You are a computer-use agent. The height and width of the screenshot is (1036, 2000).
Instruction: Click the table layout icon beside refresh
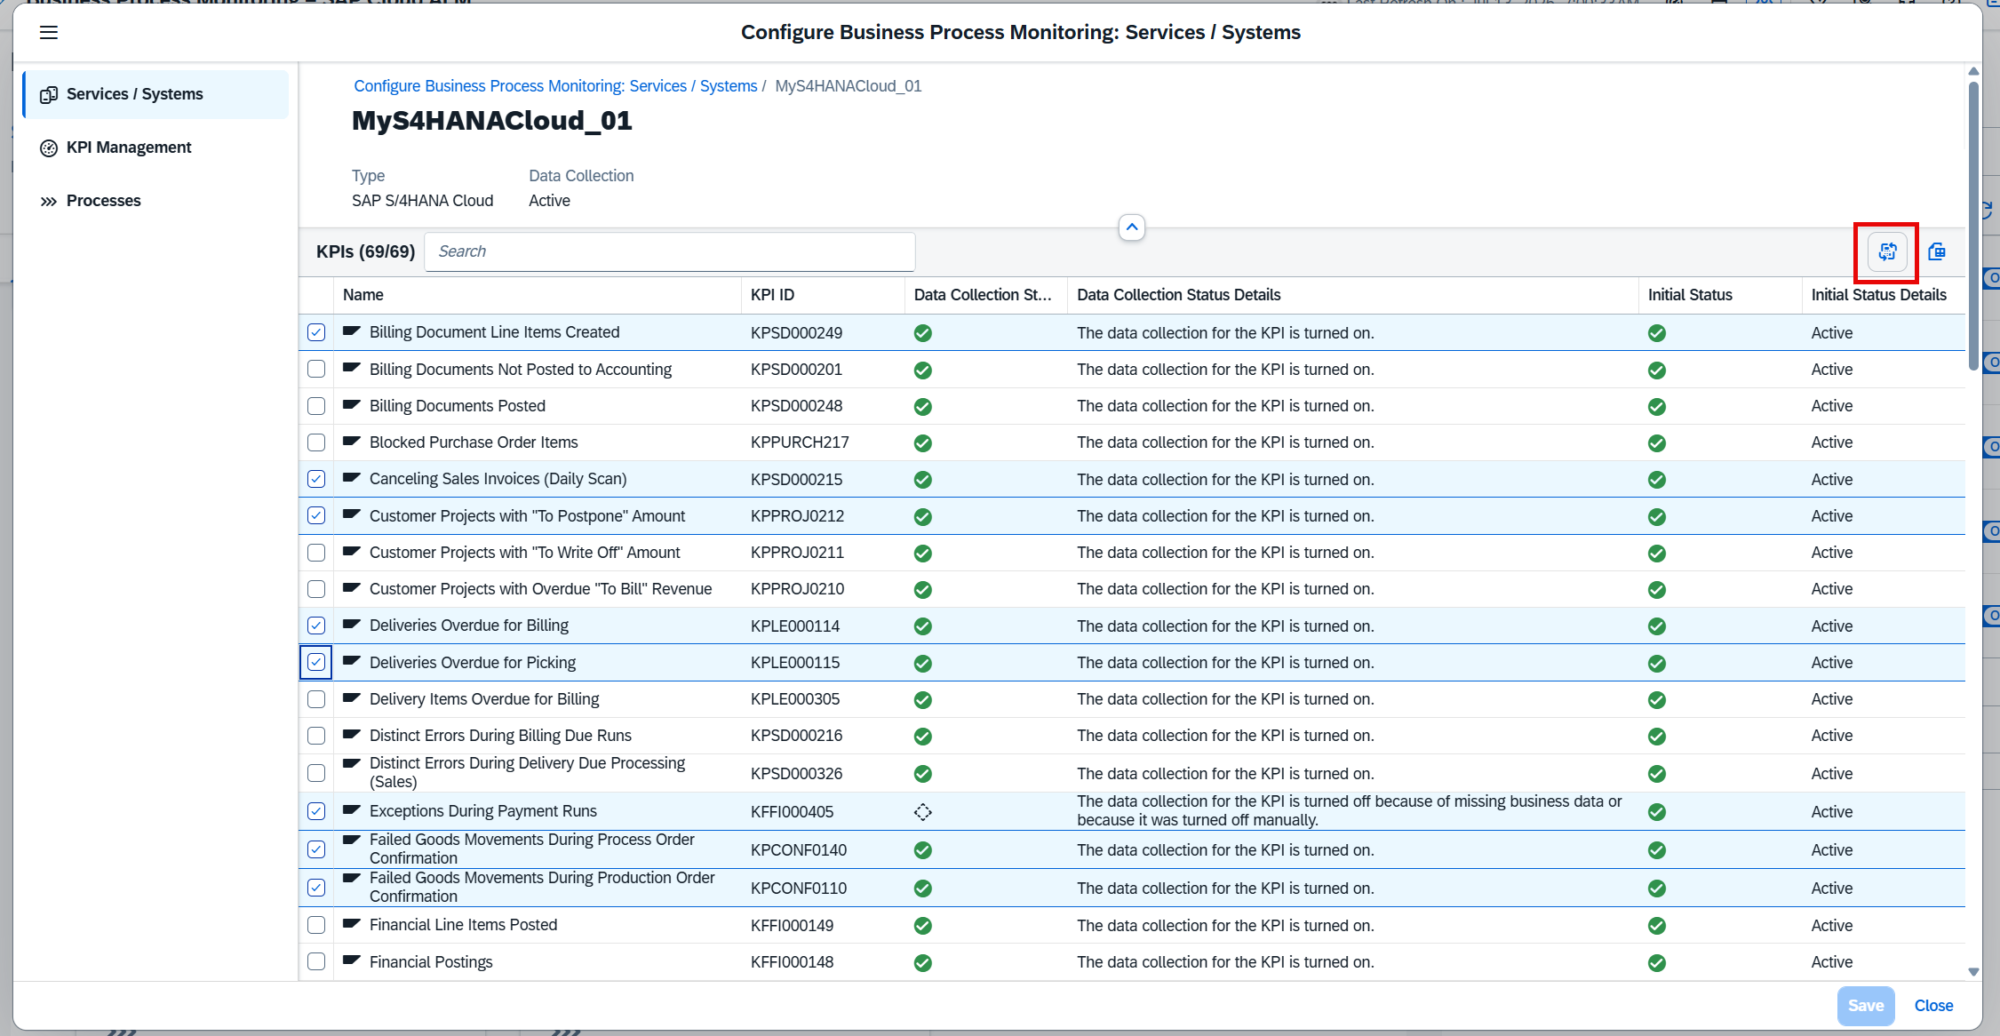1937,252
